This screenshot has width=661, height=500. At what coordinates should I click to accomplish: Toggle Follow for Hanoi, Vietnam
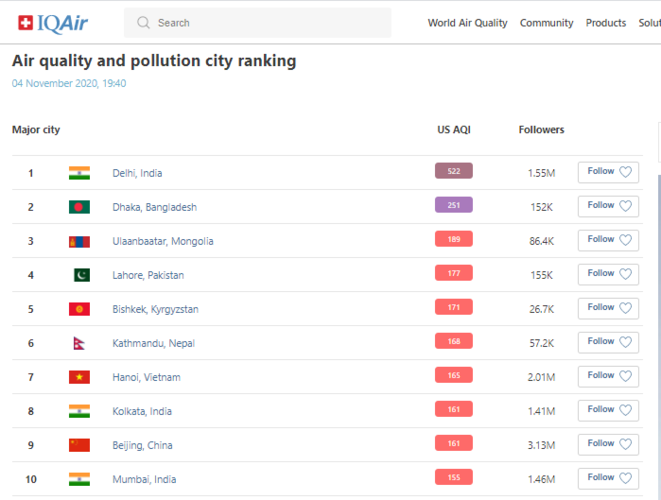coord(608,376)
